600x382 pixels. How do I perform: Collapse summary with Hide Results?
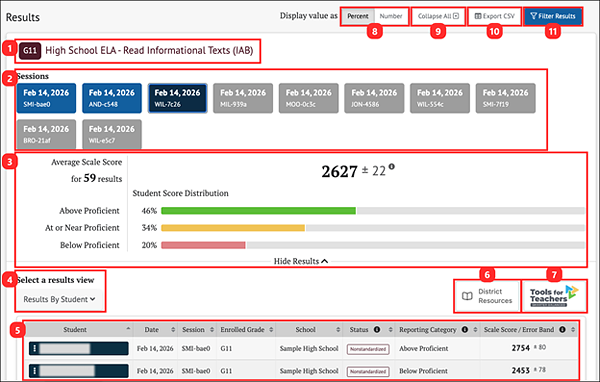pos(301,261)
